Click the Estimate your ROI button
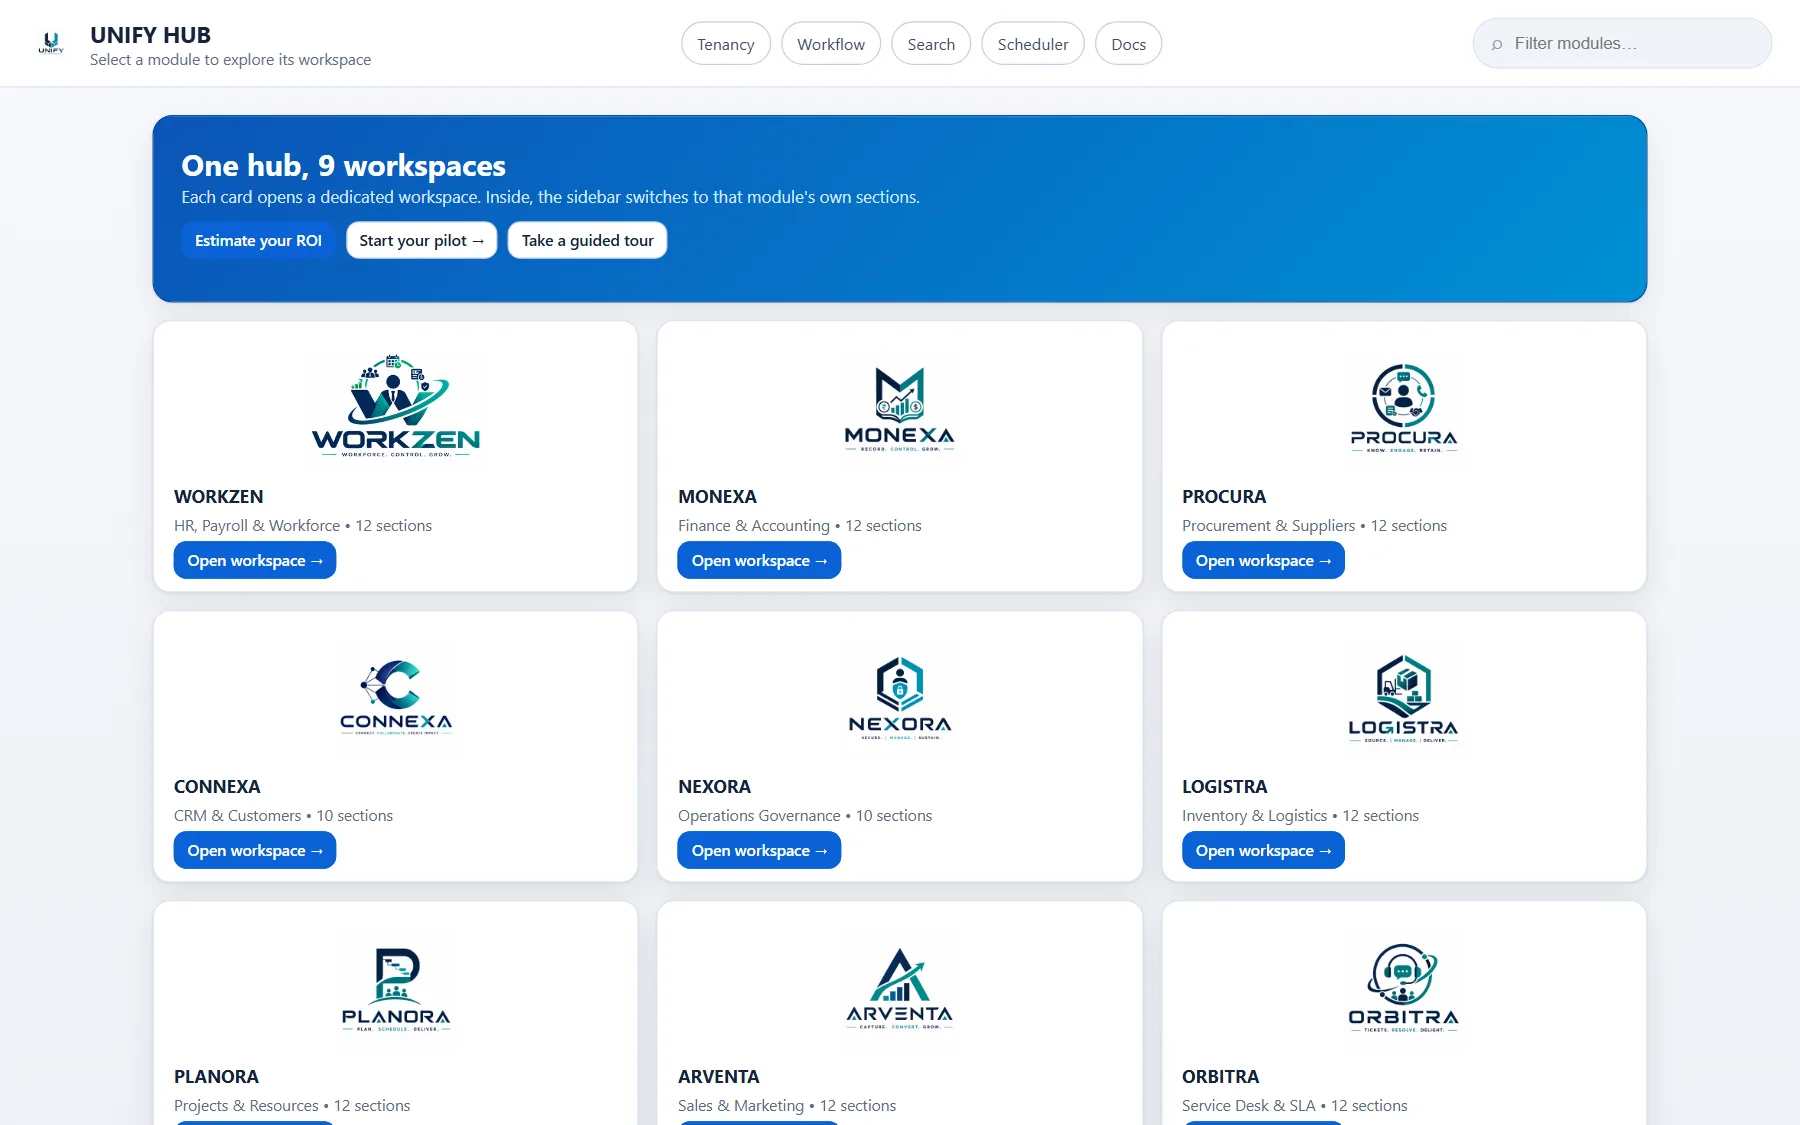Image resolution: width=1800 pixels, height=1125 pixels. pos(258,240)
